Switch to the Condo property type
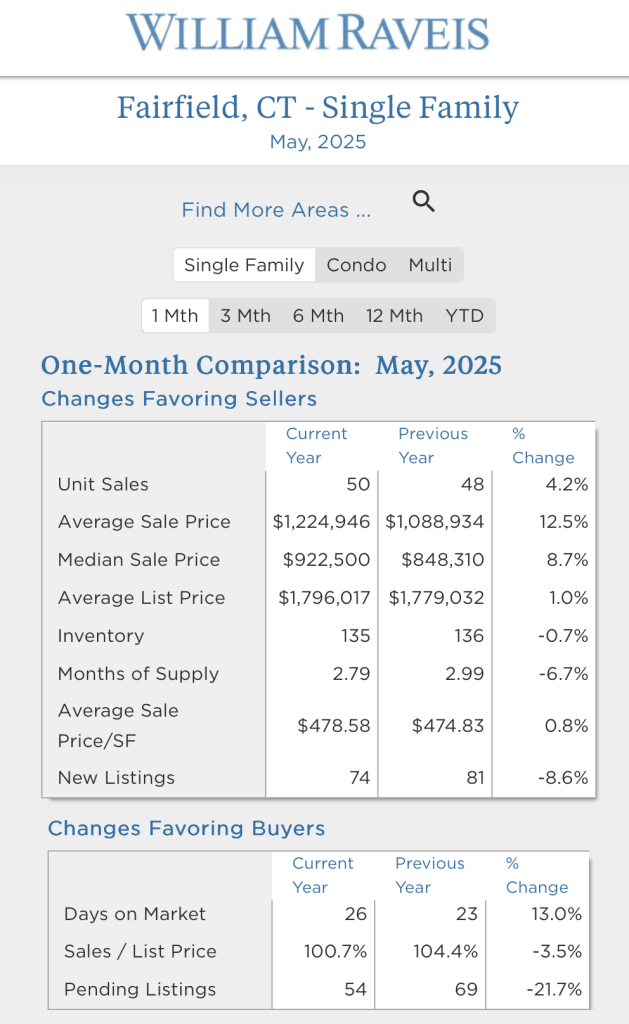This screenshot has height=1024, width=629. coord(356,265)
